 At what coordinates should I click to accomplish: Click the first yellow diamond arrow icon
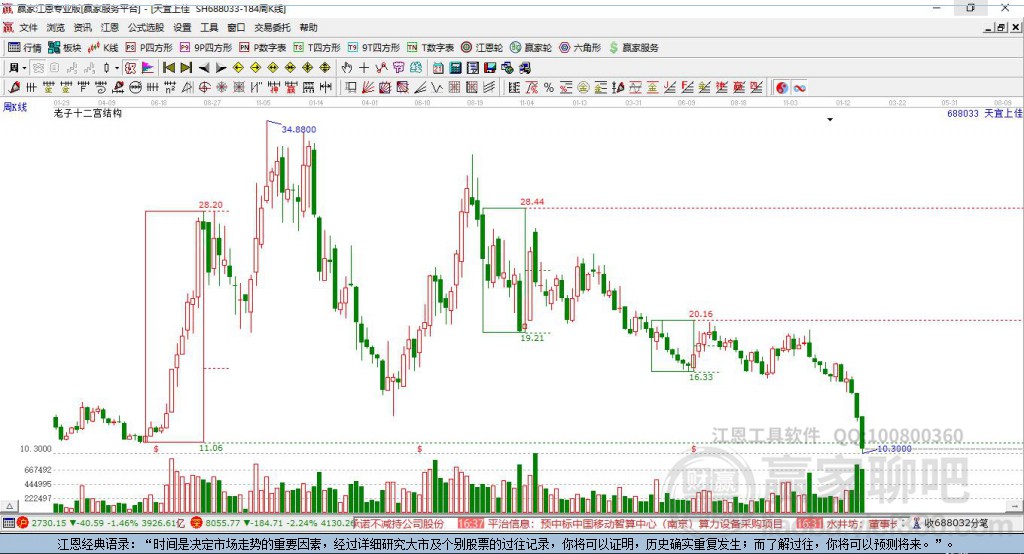tap(238, 68)
